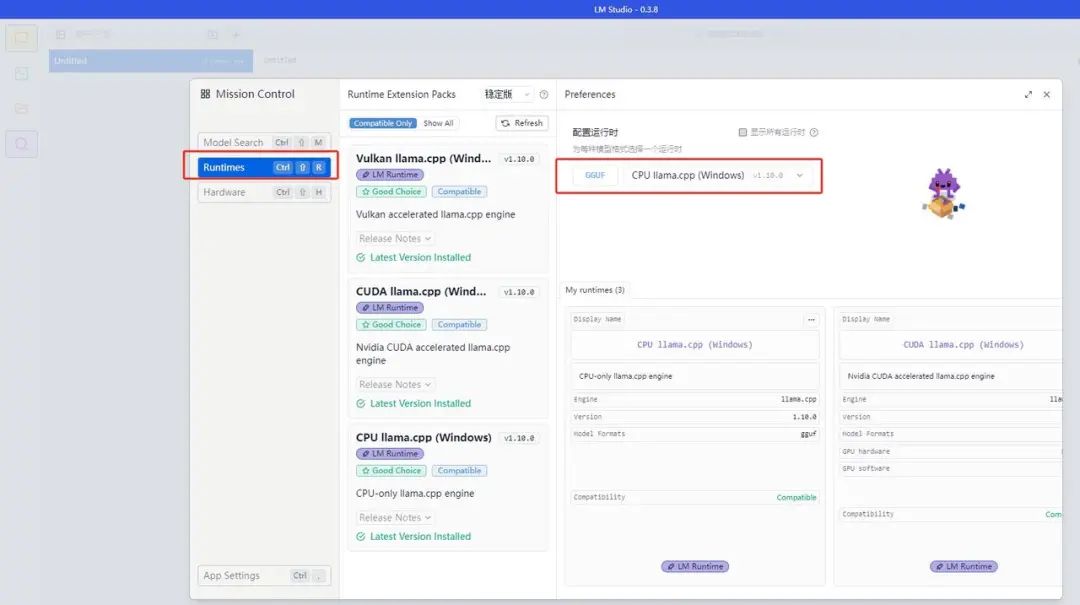Open the three-dot menu on CPU runtime card
Screen dimensions: 1080x605
point(811,319)
